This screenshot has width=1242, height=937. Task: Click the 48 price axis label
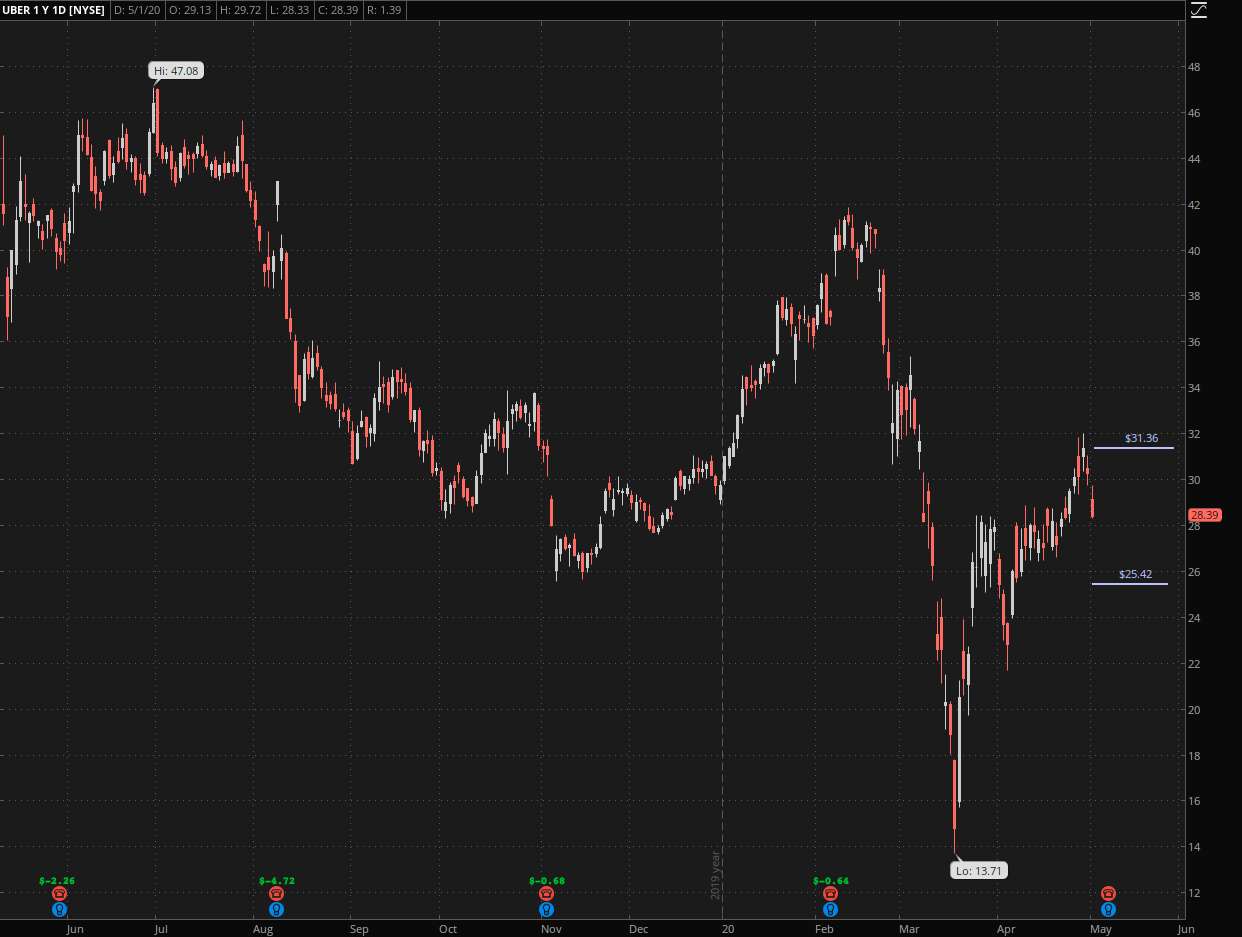pos(1194,67)
